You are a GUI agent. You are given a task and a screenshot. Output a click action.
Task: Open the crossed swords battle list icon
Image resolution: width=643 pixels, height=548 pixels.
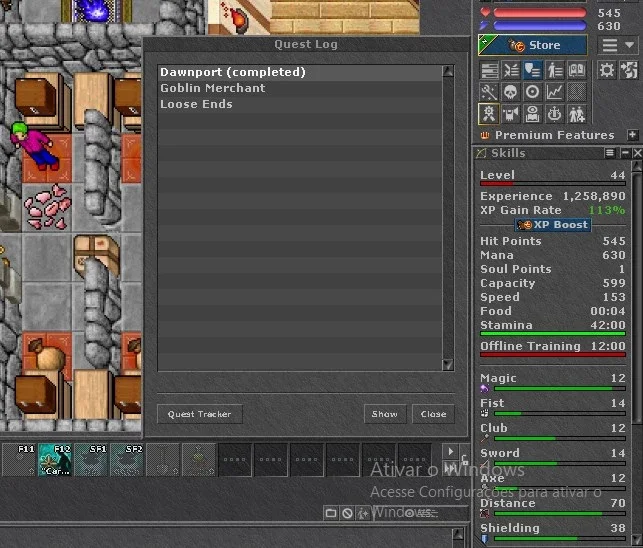pyautogui.click(x=511, y=71)
